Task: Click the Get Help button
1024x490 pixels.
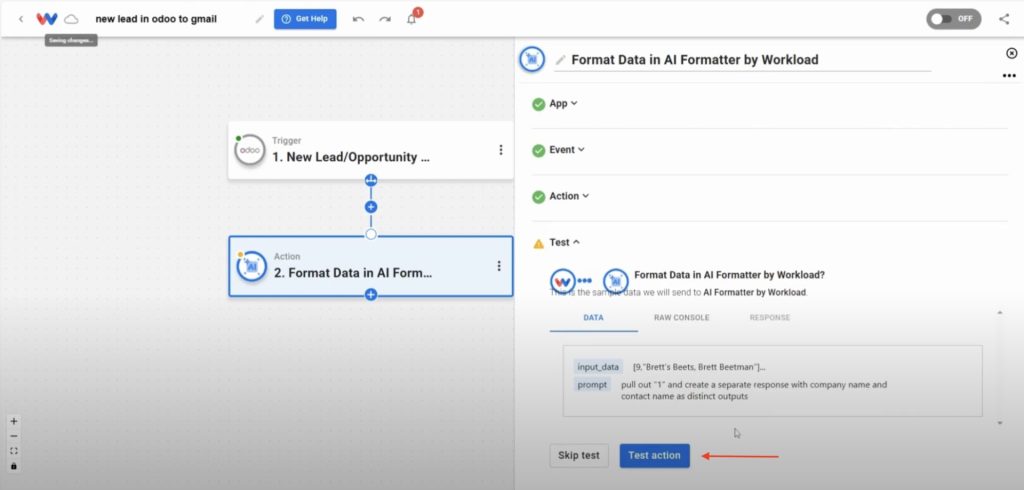Action: point(305,19)
